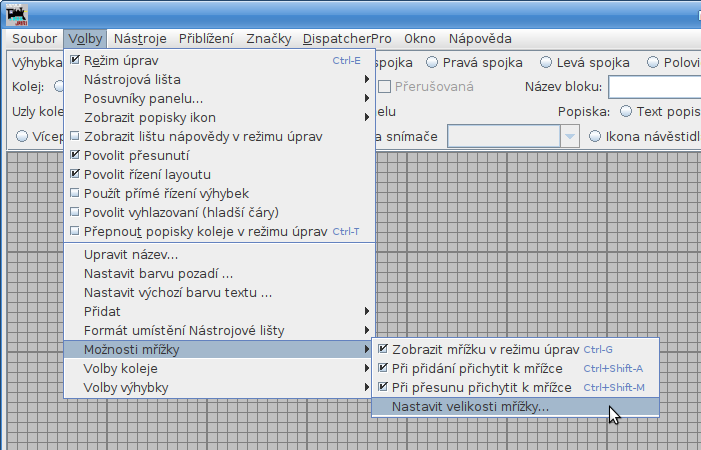
Task: Open the Volby koleje submenu
Action: [x=220, y=369]
